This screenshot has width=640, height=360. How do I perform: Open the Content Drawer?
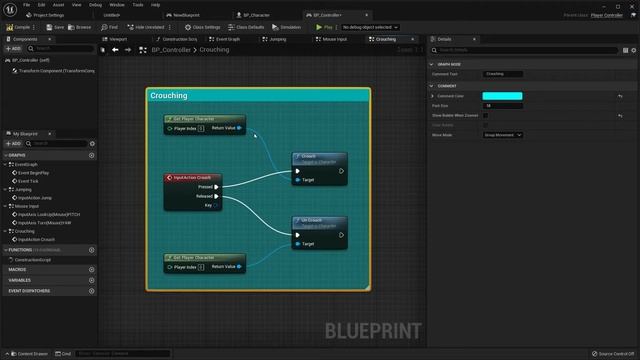29,354
